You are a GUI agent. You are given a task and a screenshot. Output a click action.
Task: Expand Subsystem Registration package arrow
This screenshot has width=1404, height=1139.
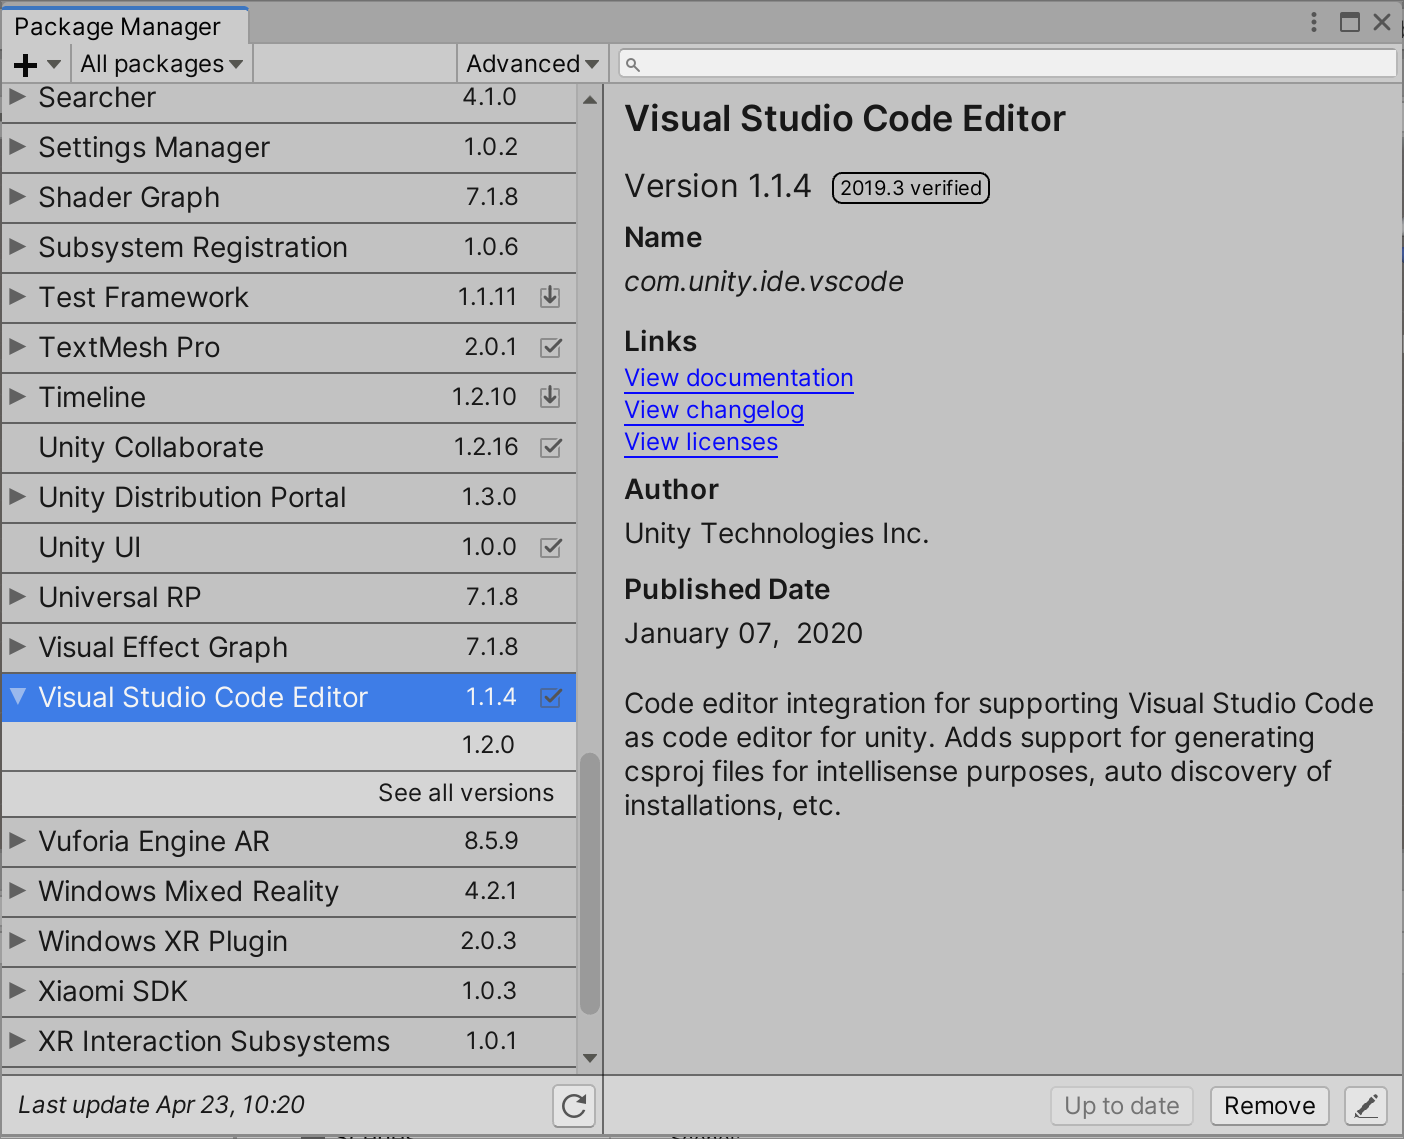pyautogui.click(x=17, y=247)
